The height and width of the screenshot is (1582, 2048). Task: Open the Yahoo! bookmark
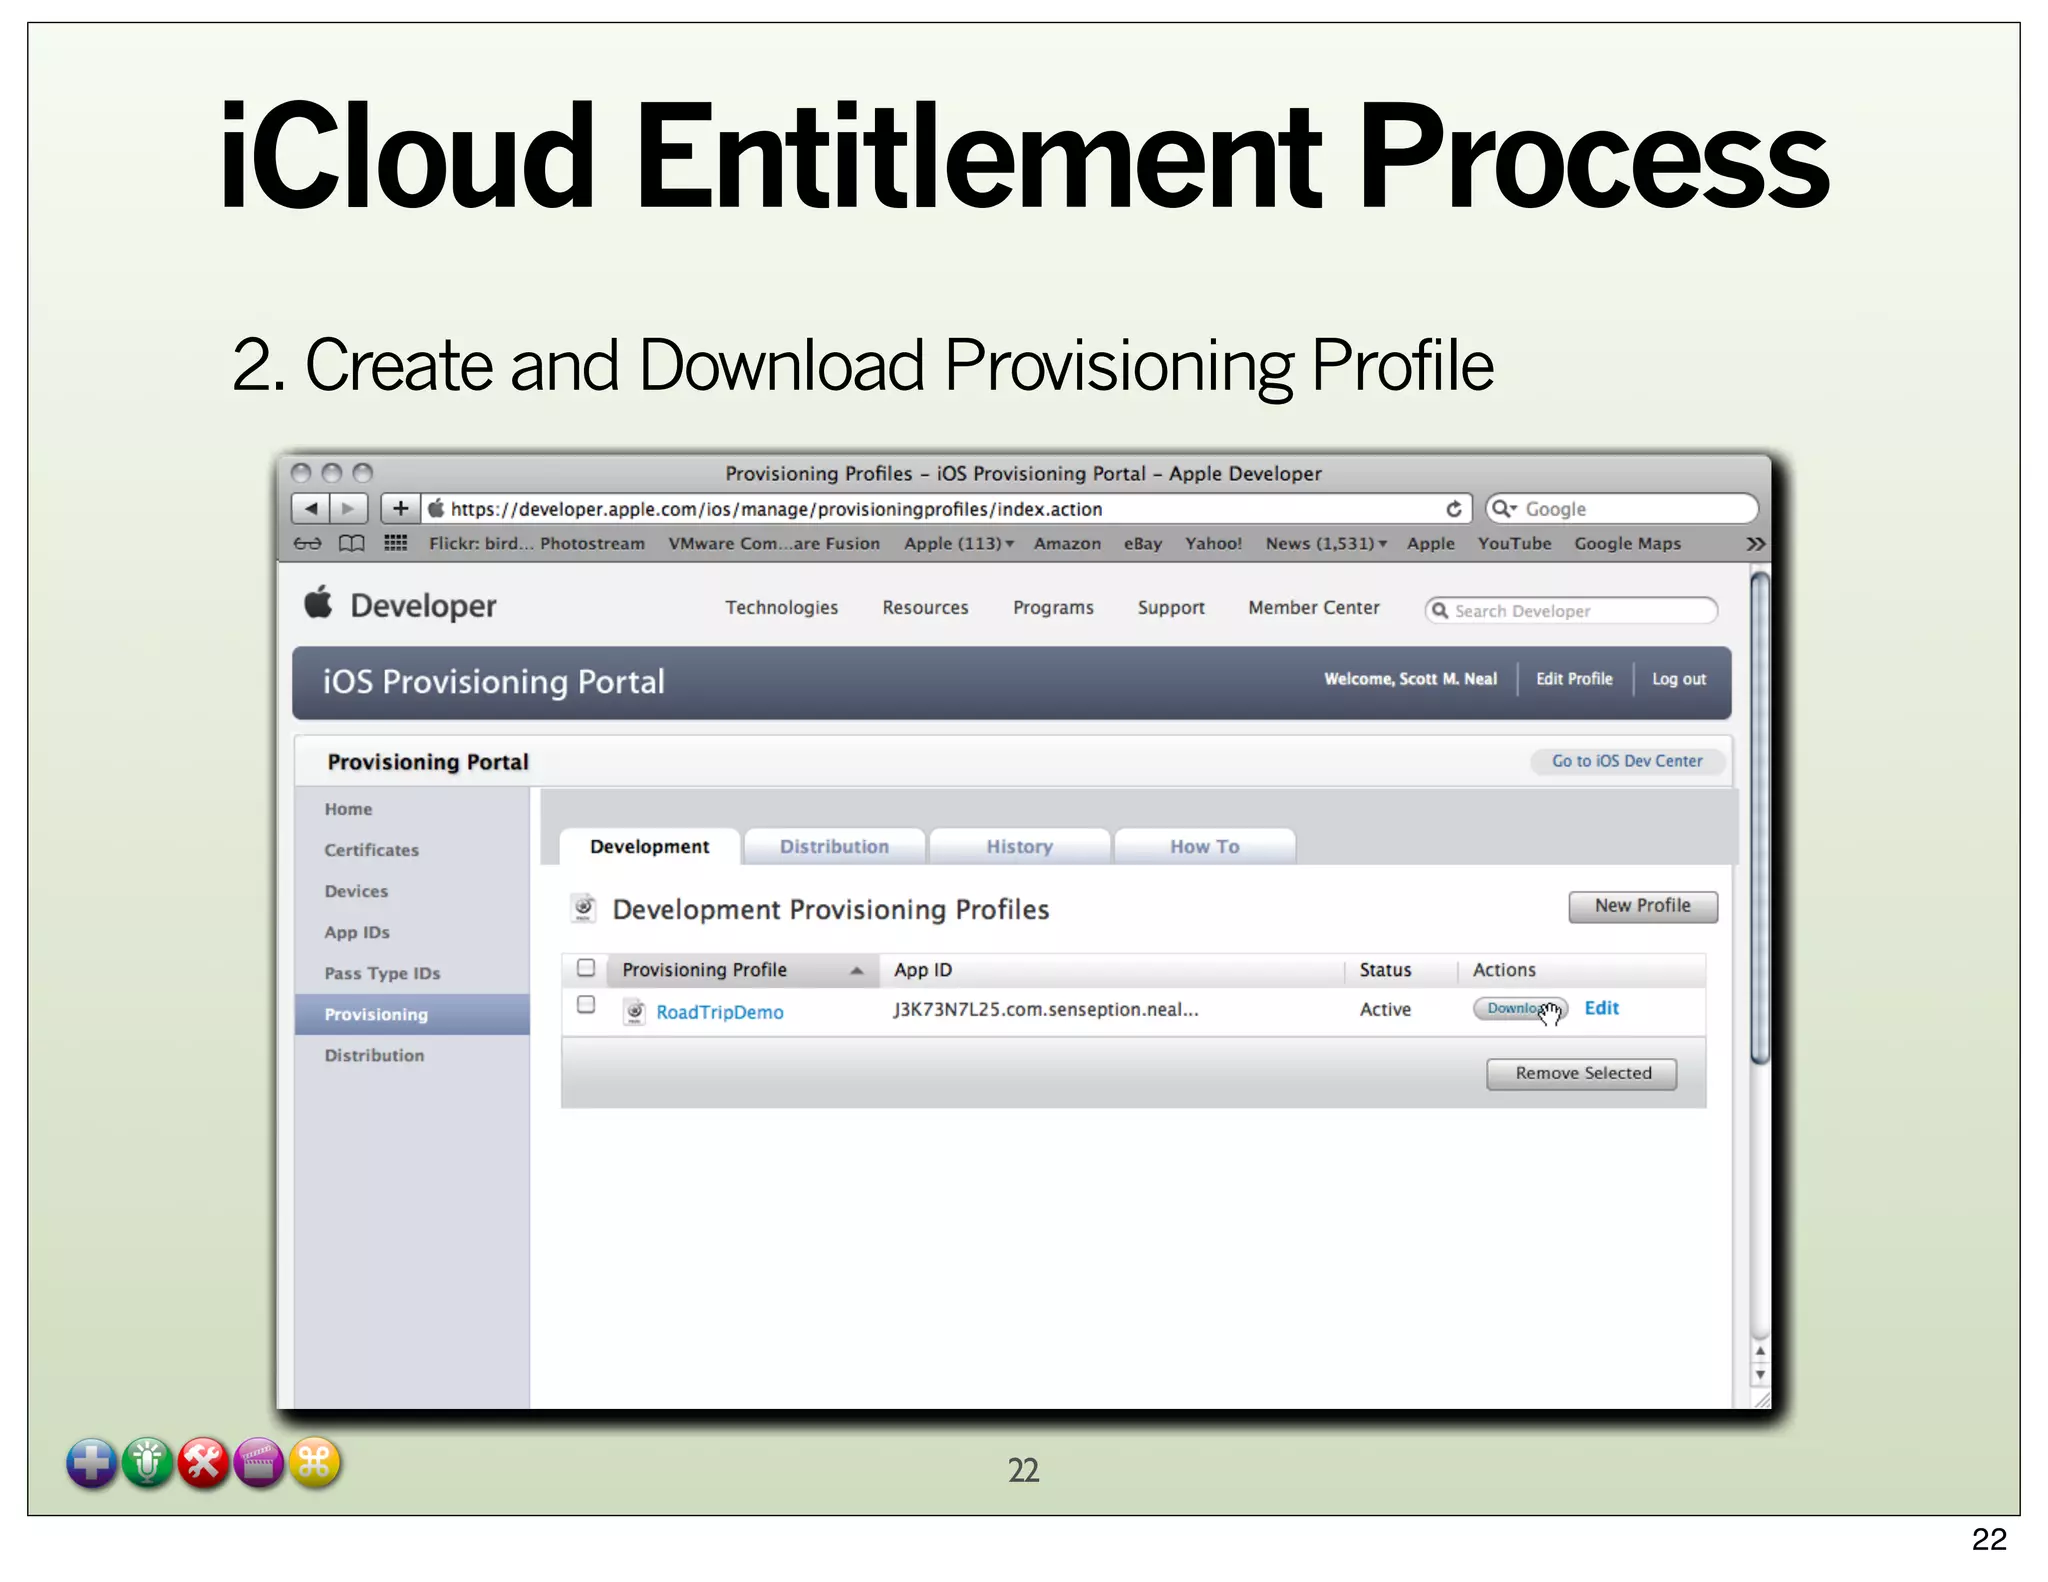click(x=1213, y=543)
